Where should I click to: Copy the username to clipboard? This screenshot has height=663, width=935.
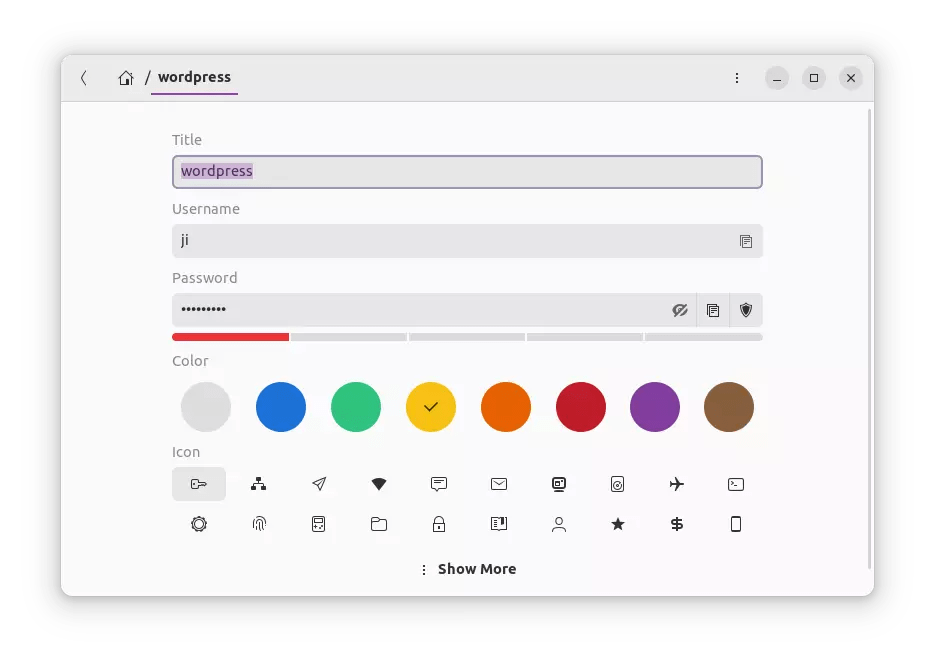coord(745,241)
